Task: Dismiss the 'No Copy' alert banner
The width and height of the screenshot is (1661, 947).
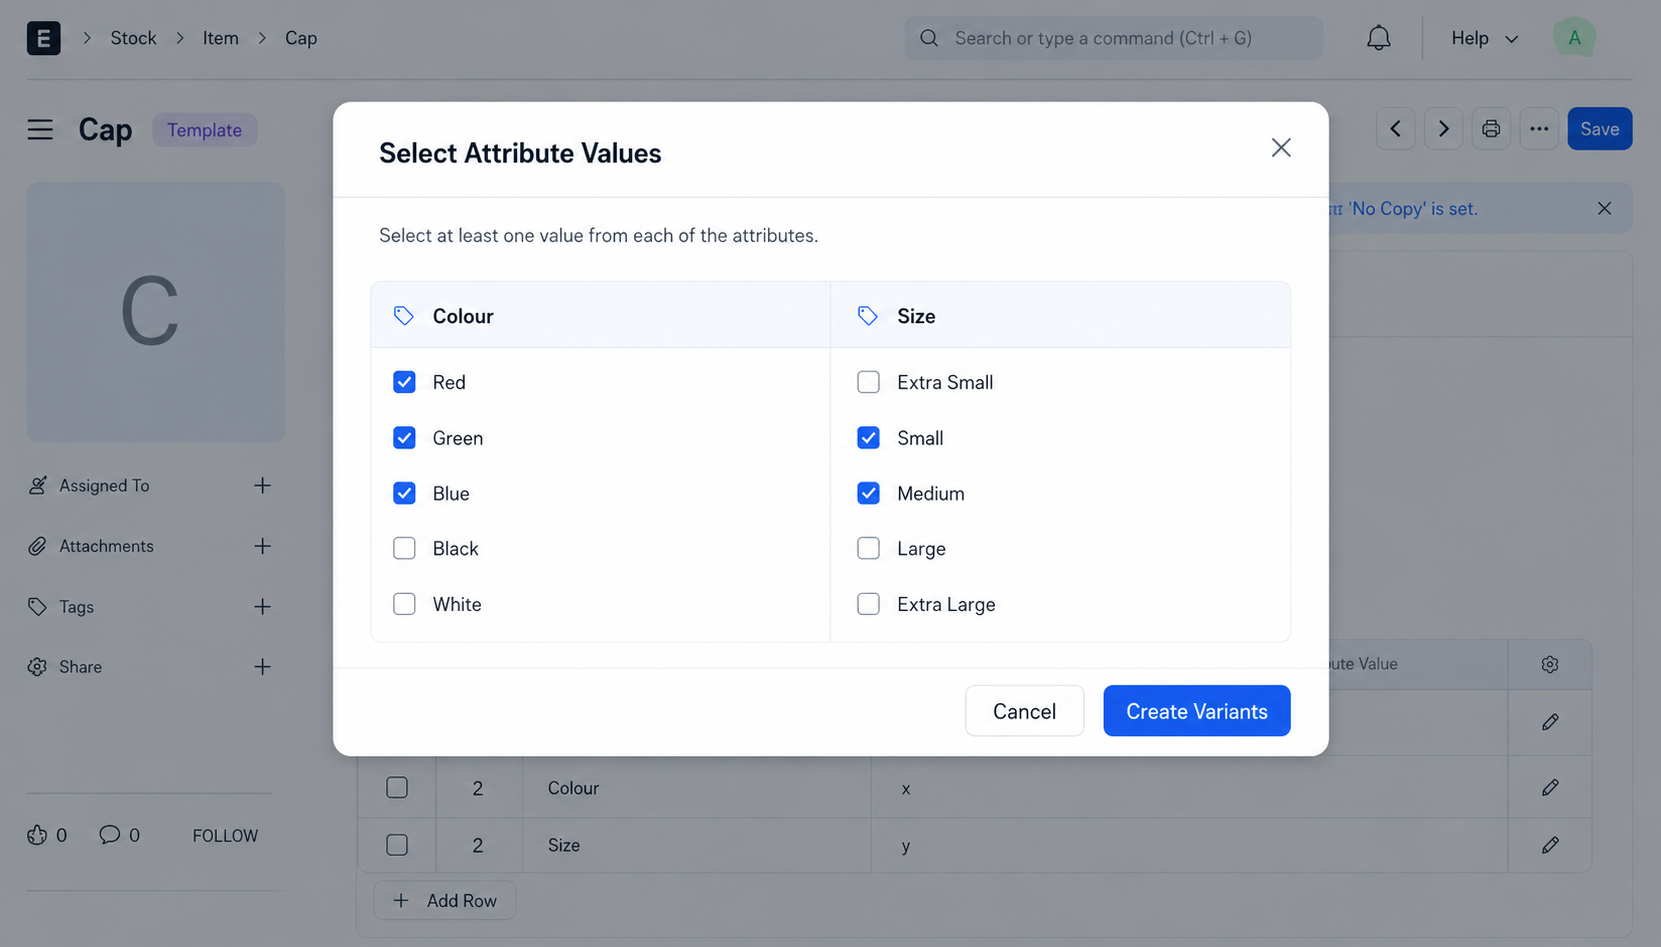Action: [x=1604, y=208]
